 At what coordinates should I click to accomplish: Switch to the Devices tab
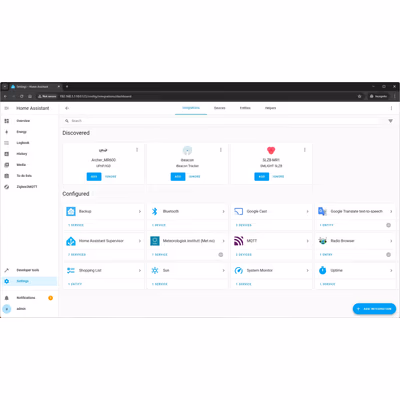tap(219, 108)
